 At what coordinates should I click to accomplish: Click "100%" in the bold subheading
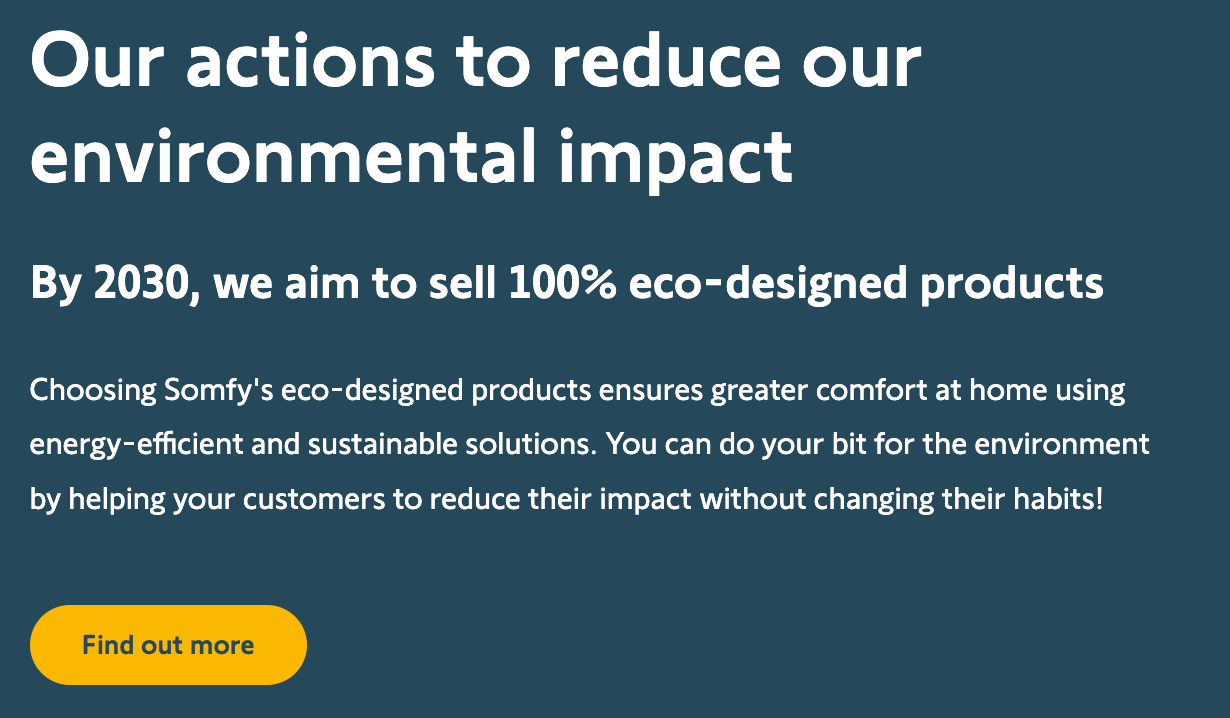click(562, 284)
